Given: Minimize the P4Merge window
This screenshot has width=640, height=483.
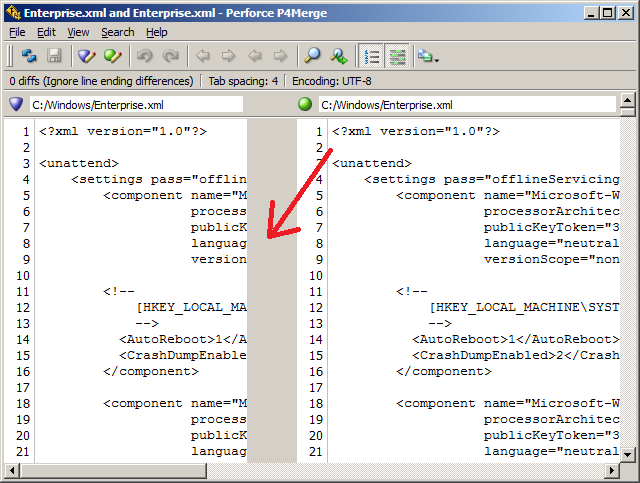Looking at the screenshot, I should click(591, 13).
